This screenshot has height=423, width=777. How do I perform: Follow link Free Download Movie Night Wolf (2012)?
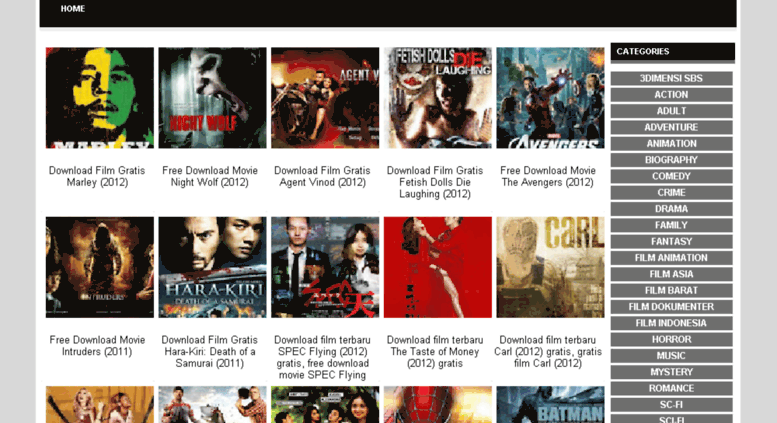tap(210, 176)
